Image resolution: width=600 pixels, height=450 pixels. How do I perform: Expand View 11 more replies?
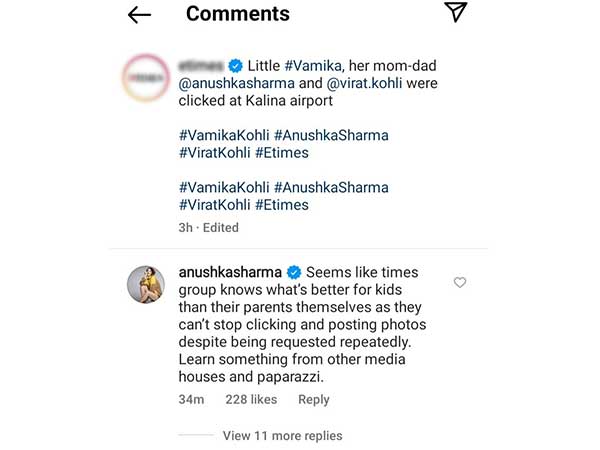click(282, 435)
